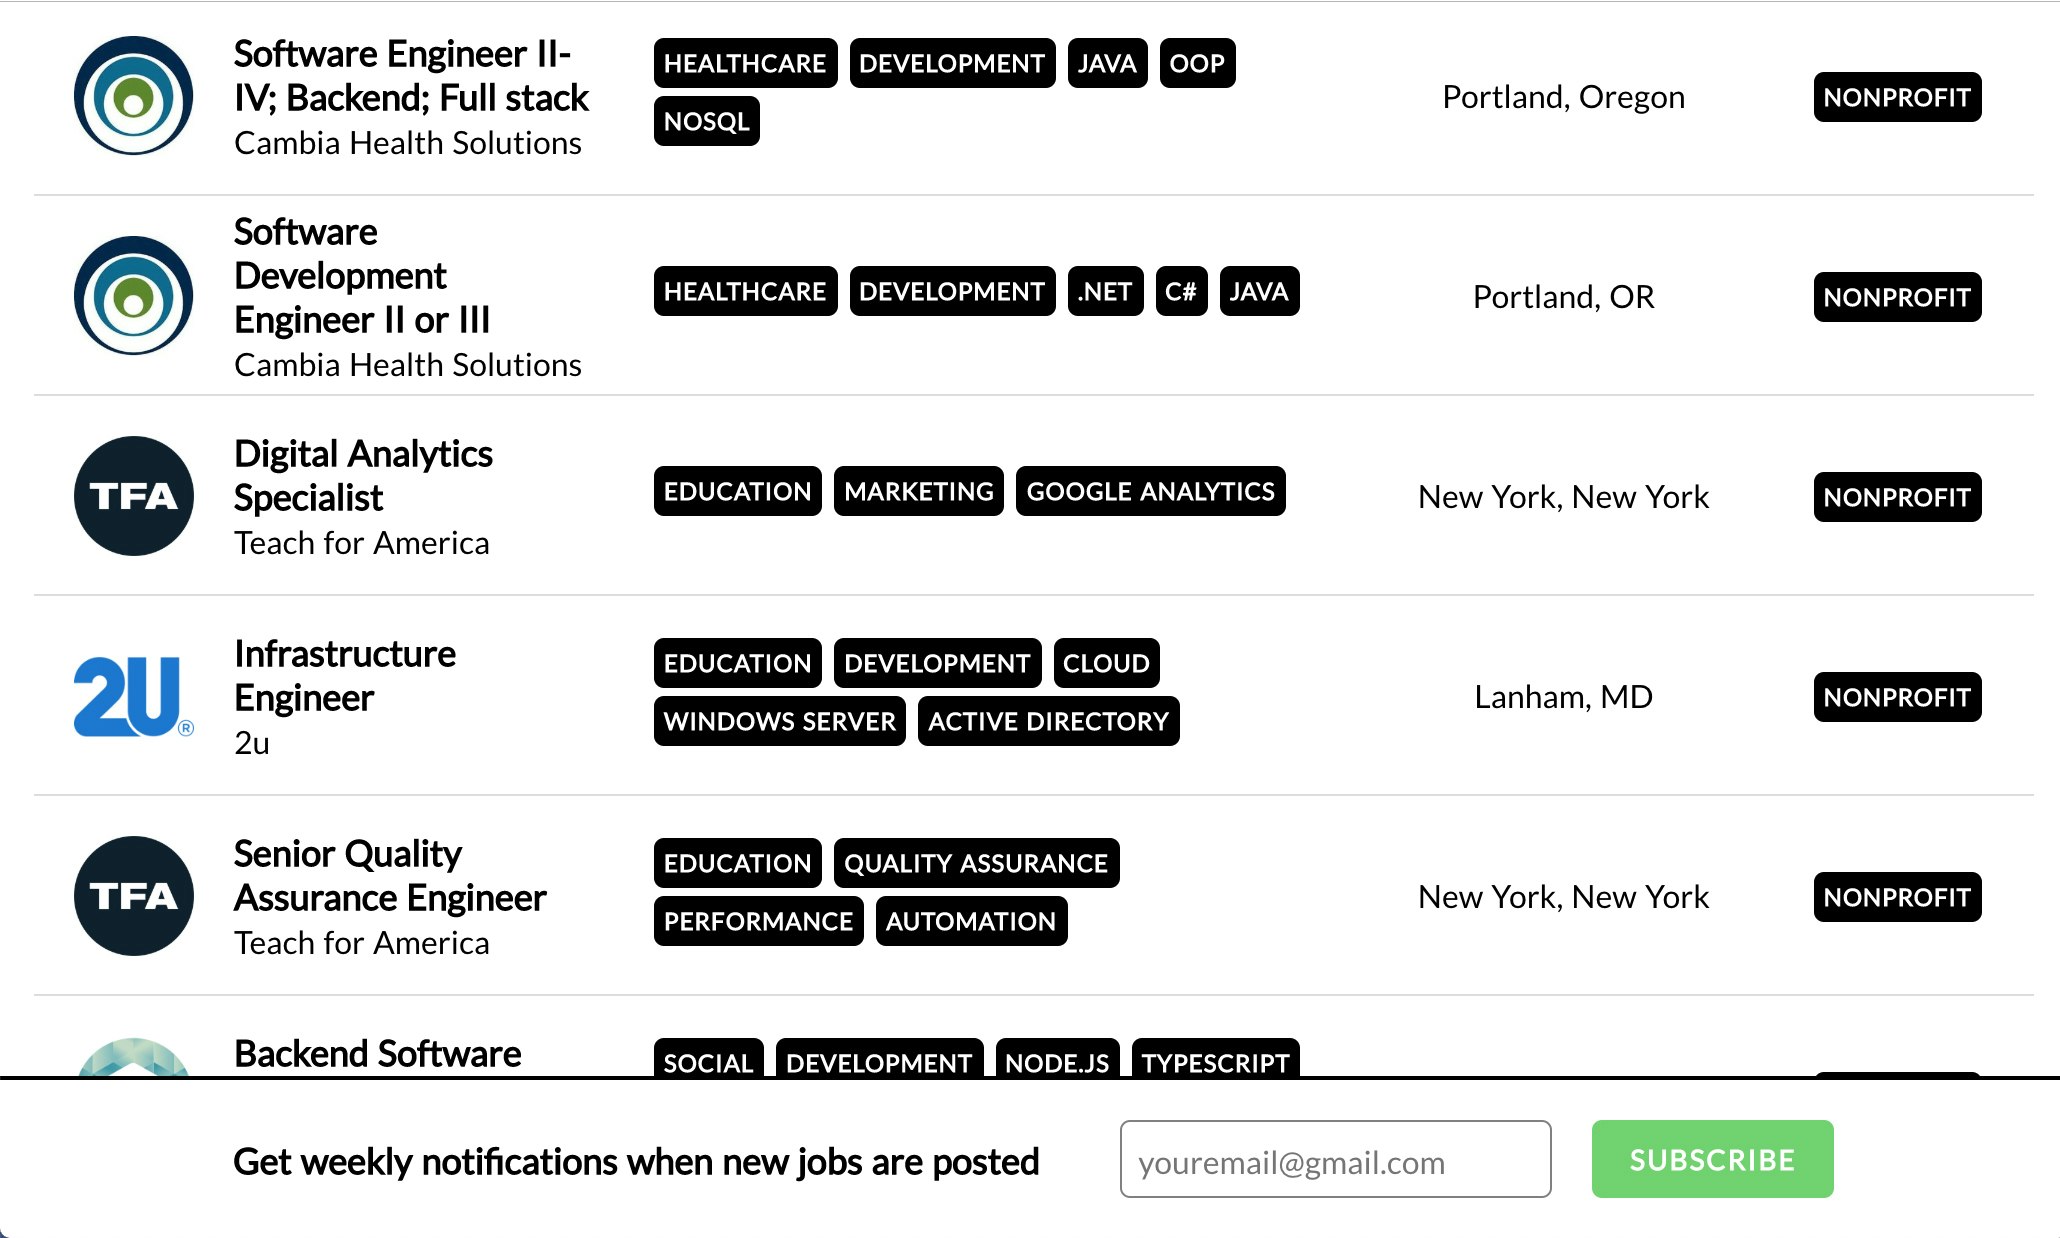Select the TYPESCRIPT tag on the bottom listing
This screenshot has width=2060, height=1238.
pos(1215,1063)
